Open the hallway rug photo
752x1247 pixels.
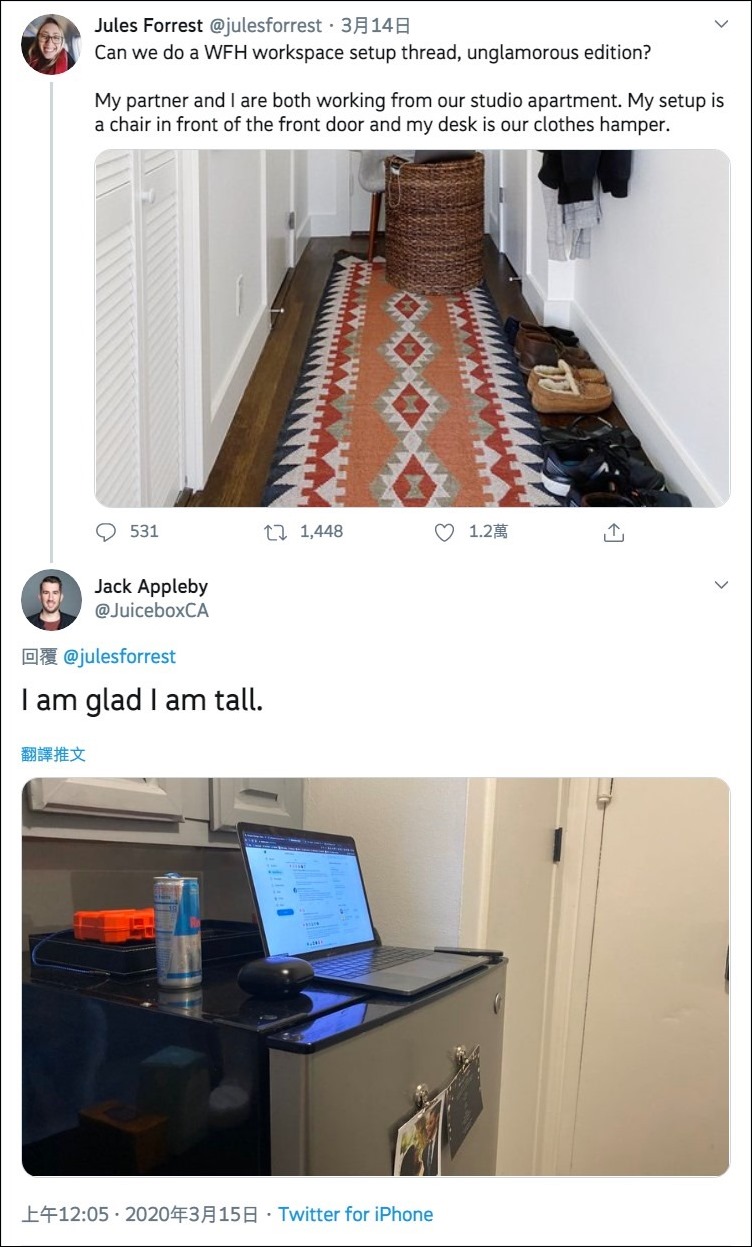point(413,328)
